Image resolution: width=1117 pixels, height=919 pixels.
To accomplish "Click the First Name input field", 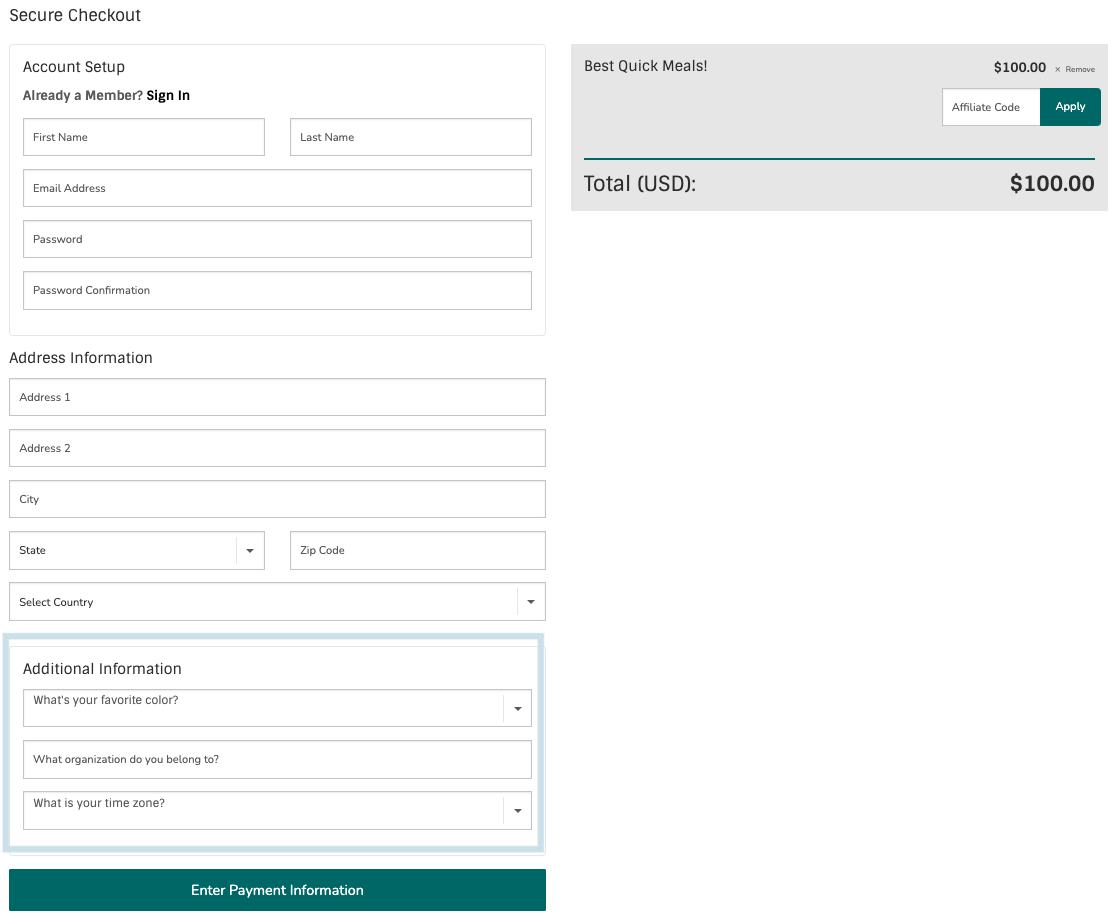I will pyautogui.click(x=144, y=137).
